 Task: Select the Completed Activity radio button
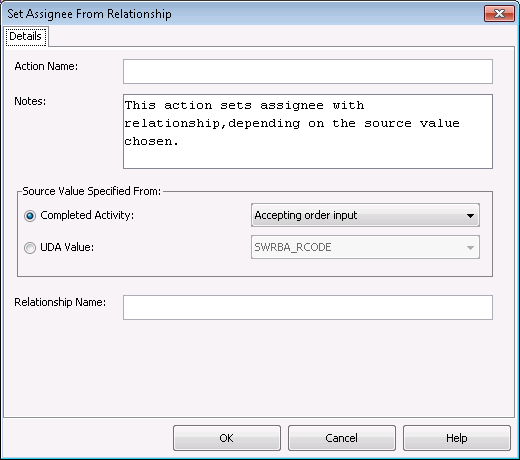[x=30, y=216]
